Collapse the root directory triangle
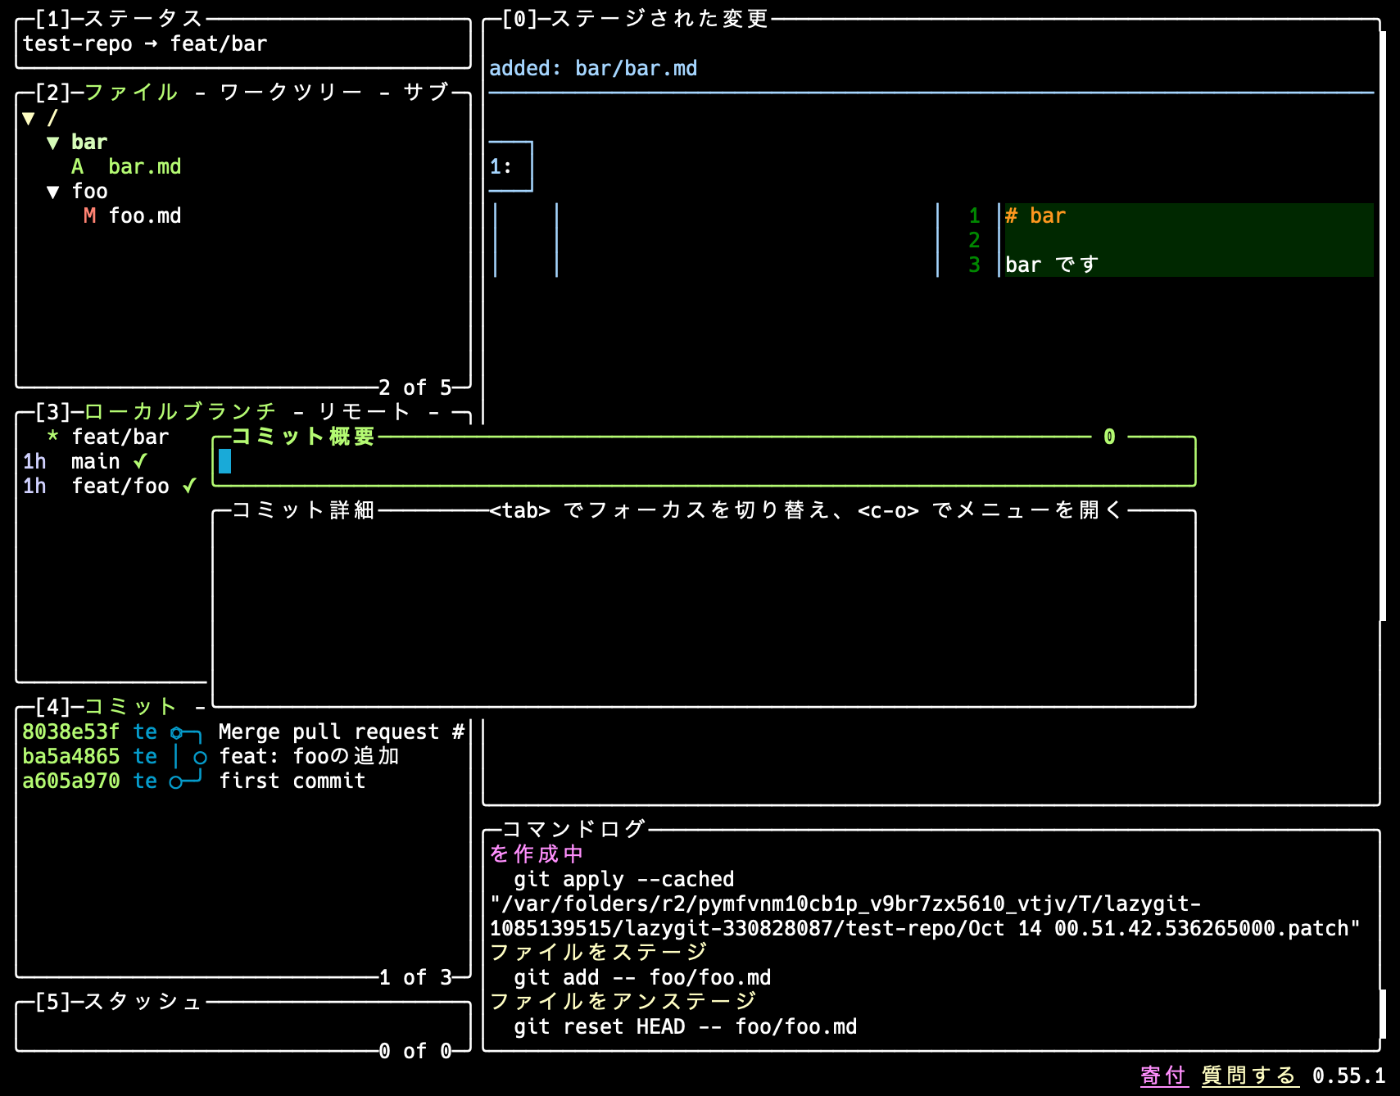Viewport: 1400px width, 1096px height. tap(29, 118)
